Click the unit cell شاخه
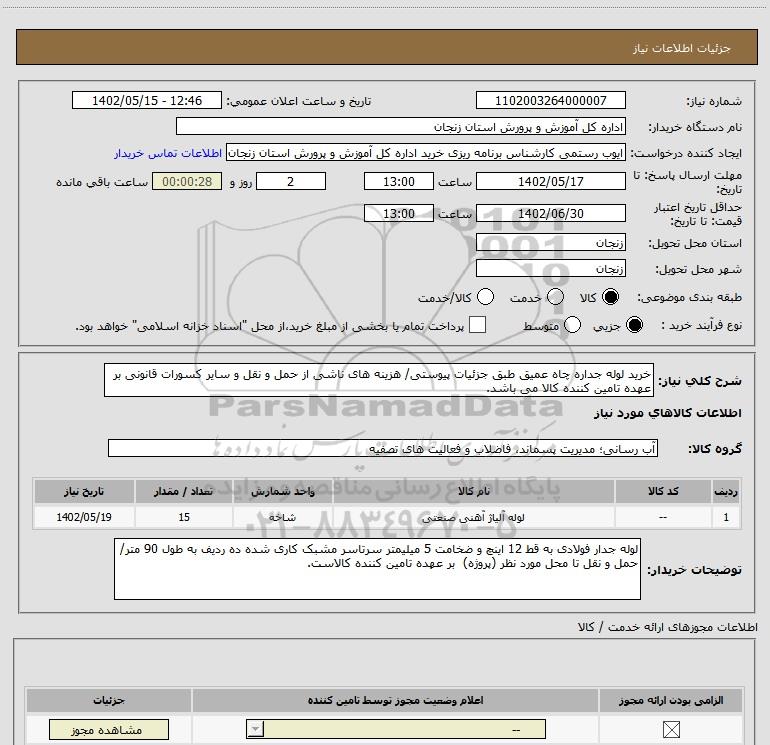Screen dimensions: 770x745 tap(282, 517)
